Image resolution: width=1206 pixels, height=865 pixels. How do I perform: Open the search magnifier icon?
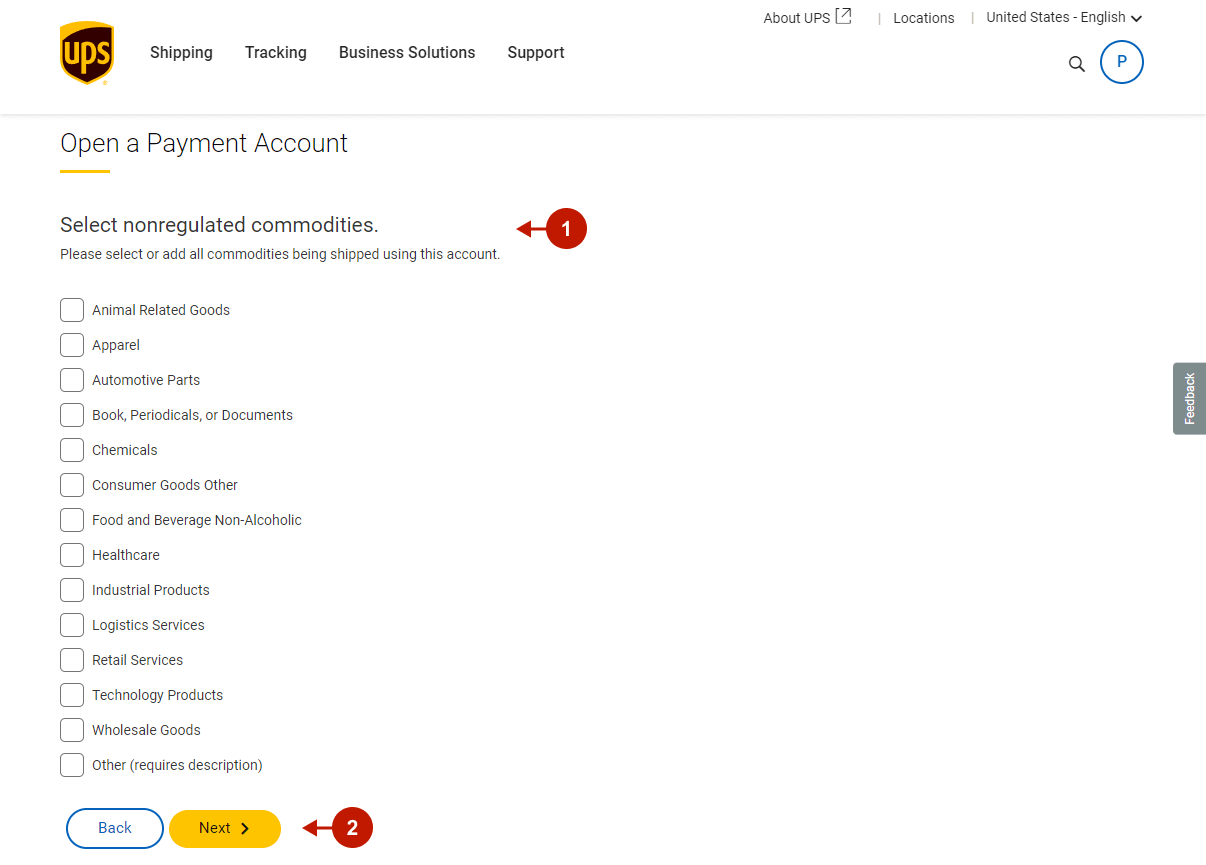click(x=1076, y=64)
